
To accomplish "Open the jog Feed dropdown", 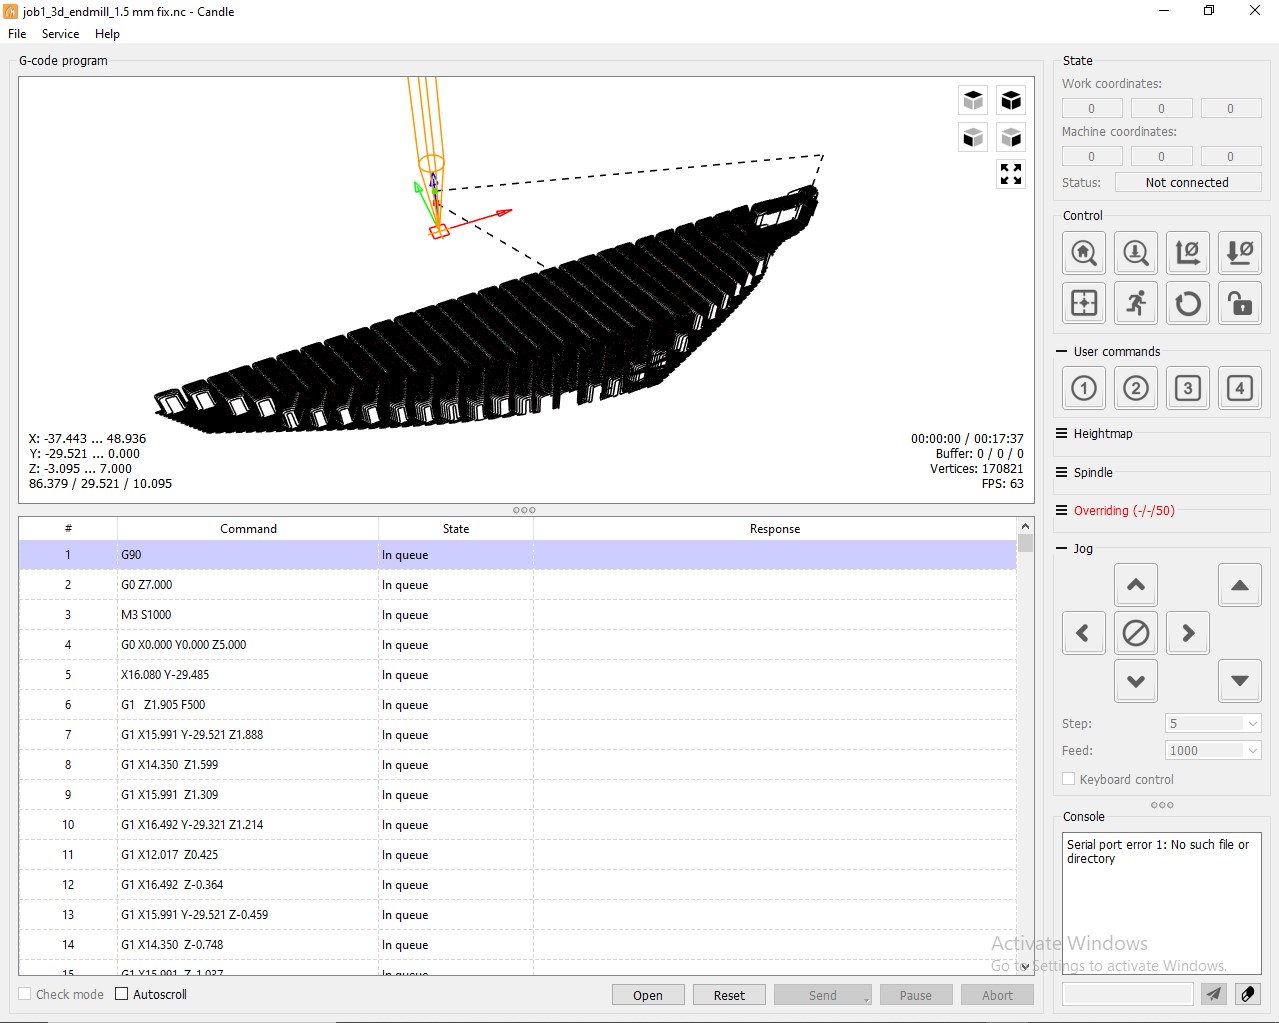I will click(1213, 750).
